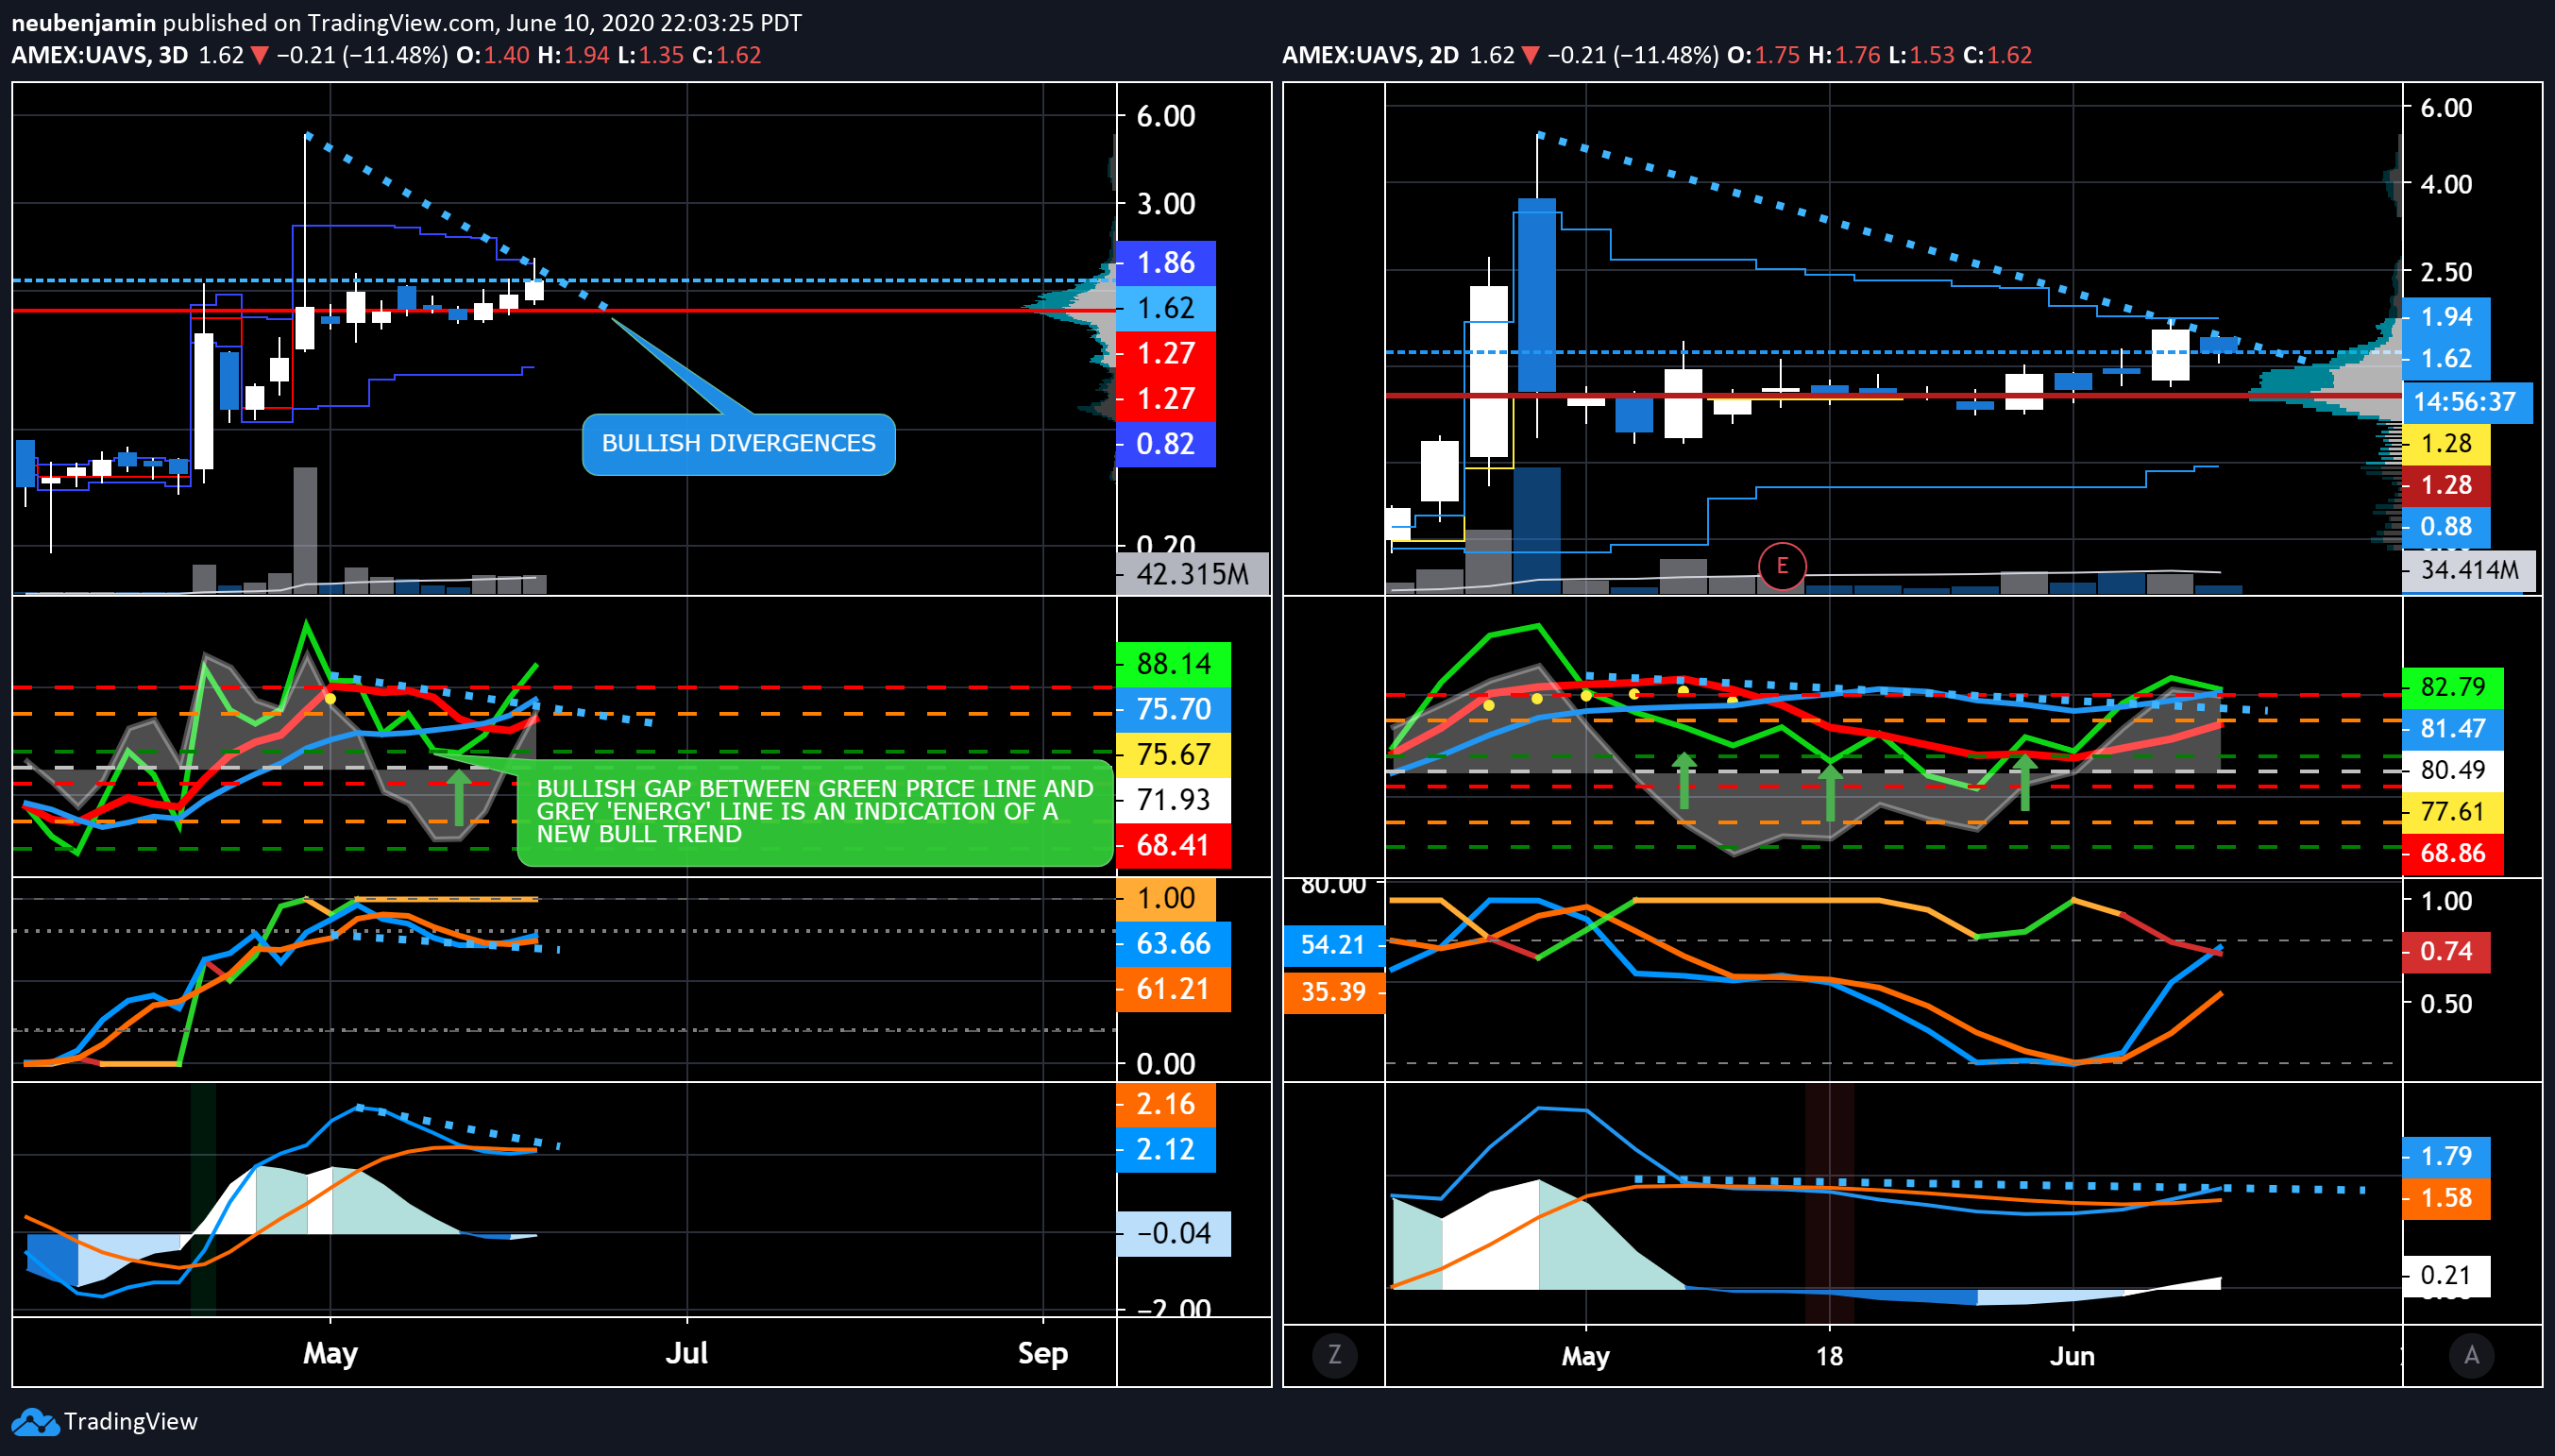Click 'May' on left chart time axis
The height and width of the screenshot is (1456, 2555).
[x=330, y=1353]
